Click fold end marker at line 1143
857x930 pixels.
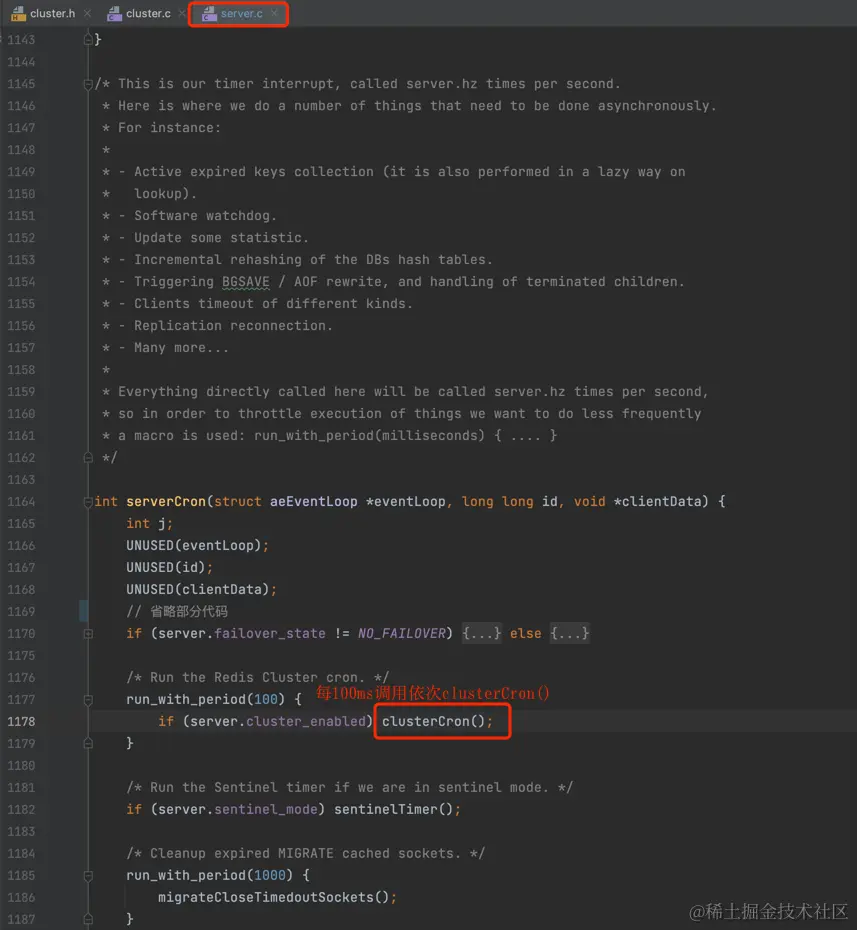pyautogui.click(x=88, y=40)
